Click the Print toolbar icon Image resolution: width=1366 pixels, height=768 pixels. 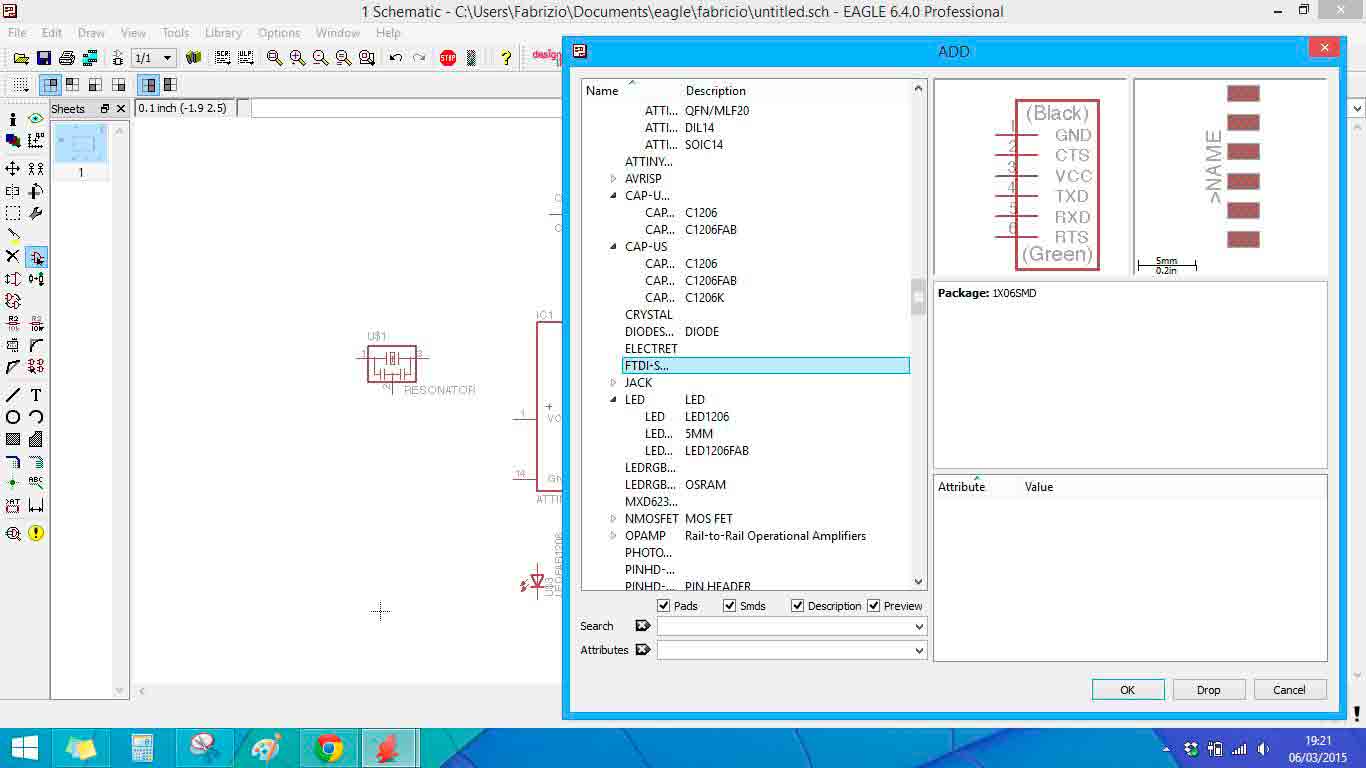click(67, 58)
